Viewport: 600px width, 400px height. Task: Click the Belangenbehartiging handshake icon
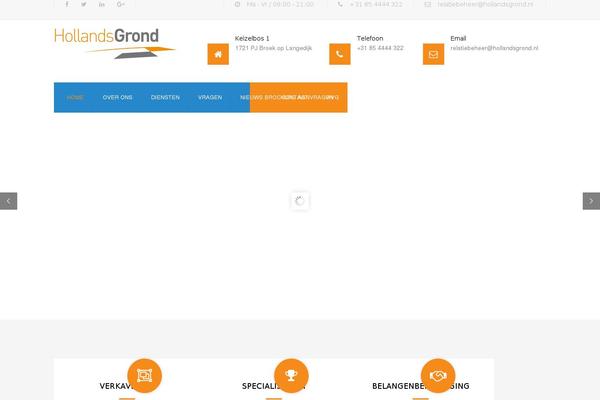pos(438,376)
